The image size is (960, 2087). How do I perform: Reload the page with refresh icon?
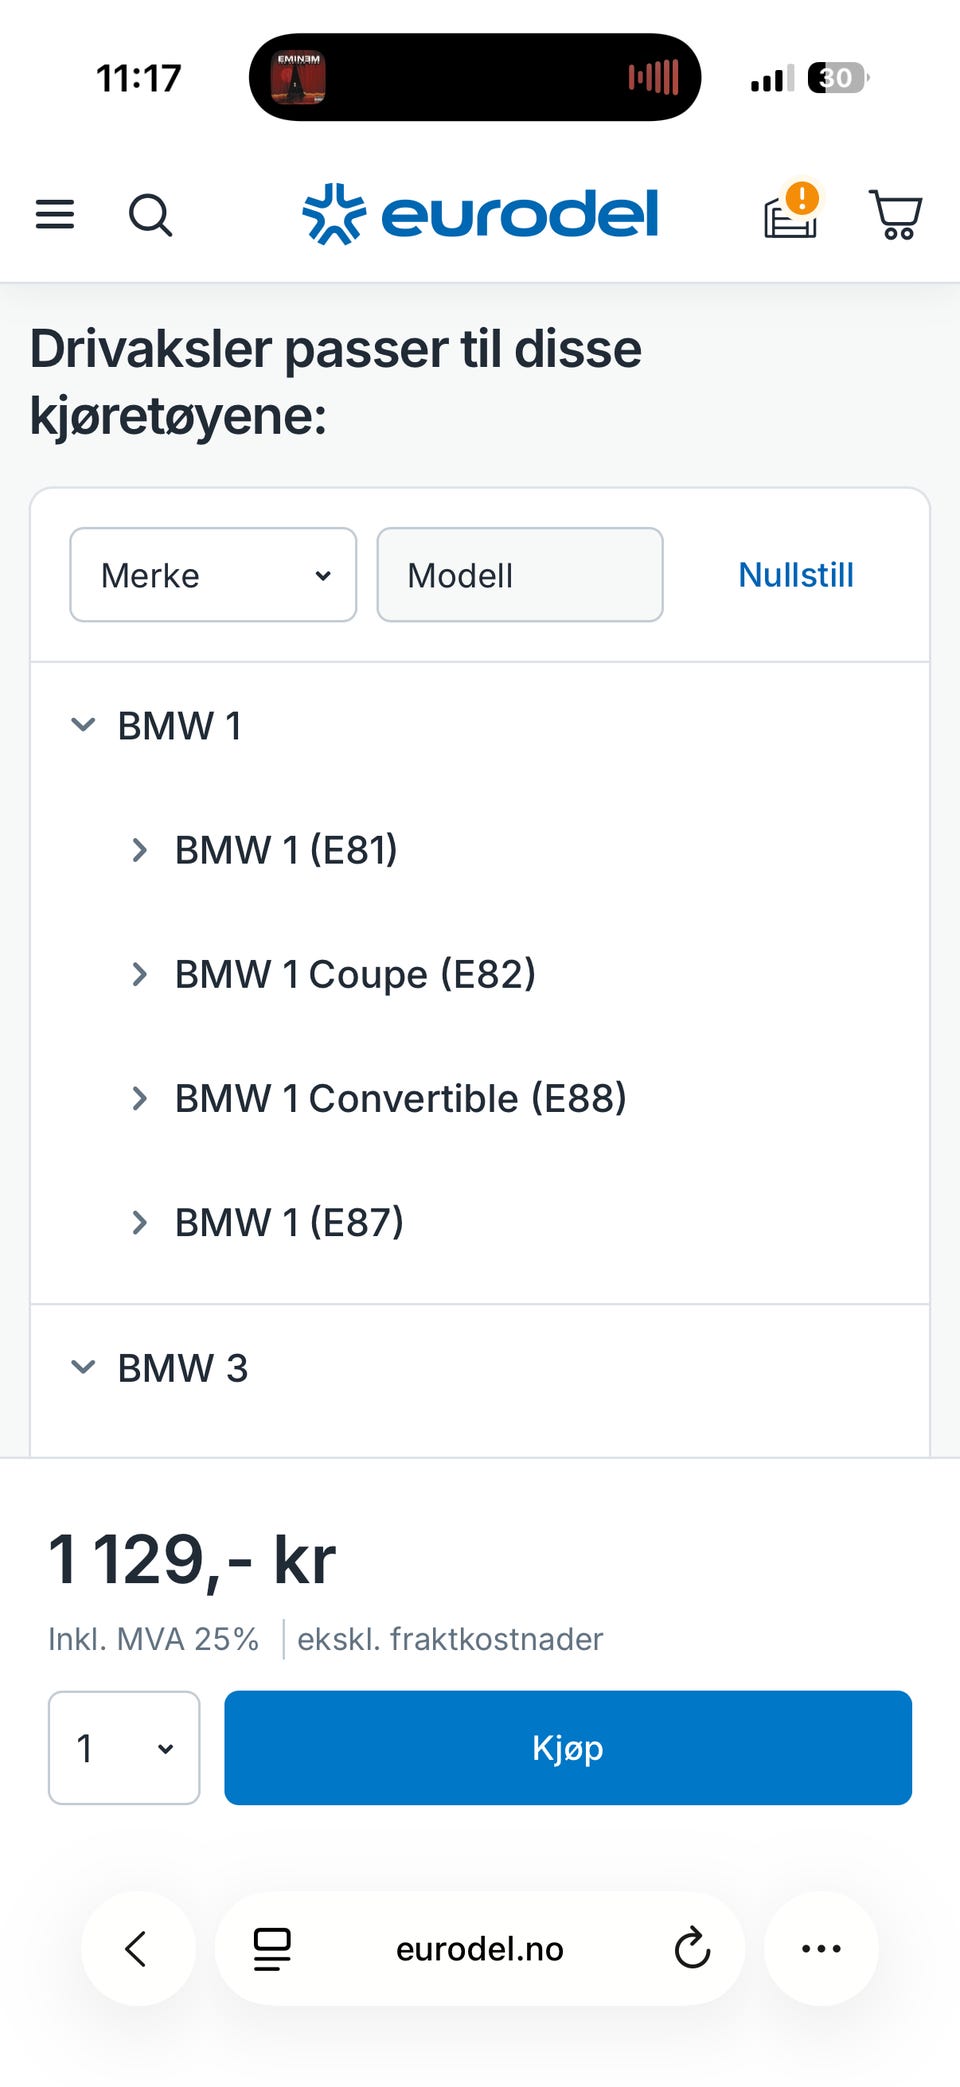pyautogui.click(x=692, y=1948)
